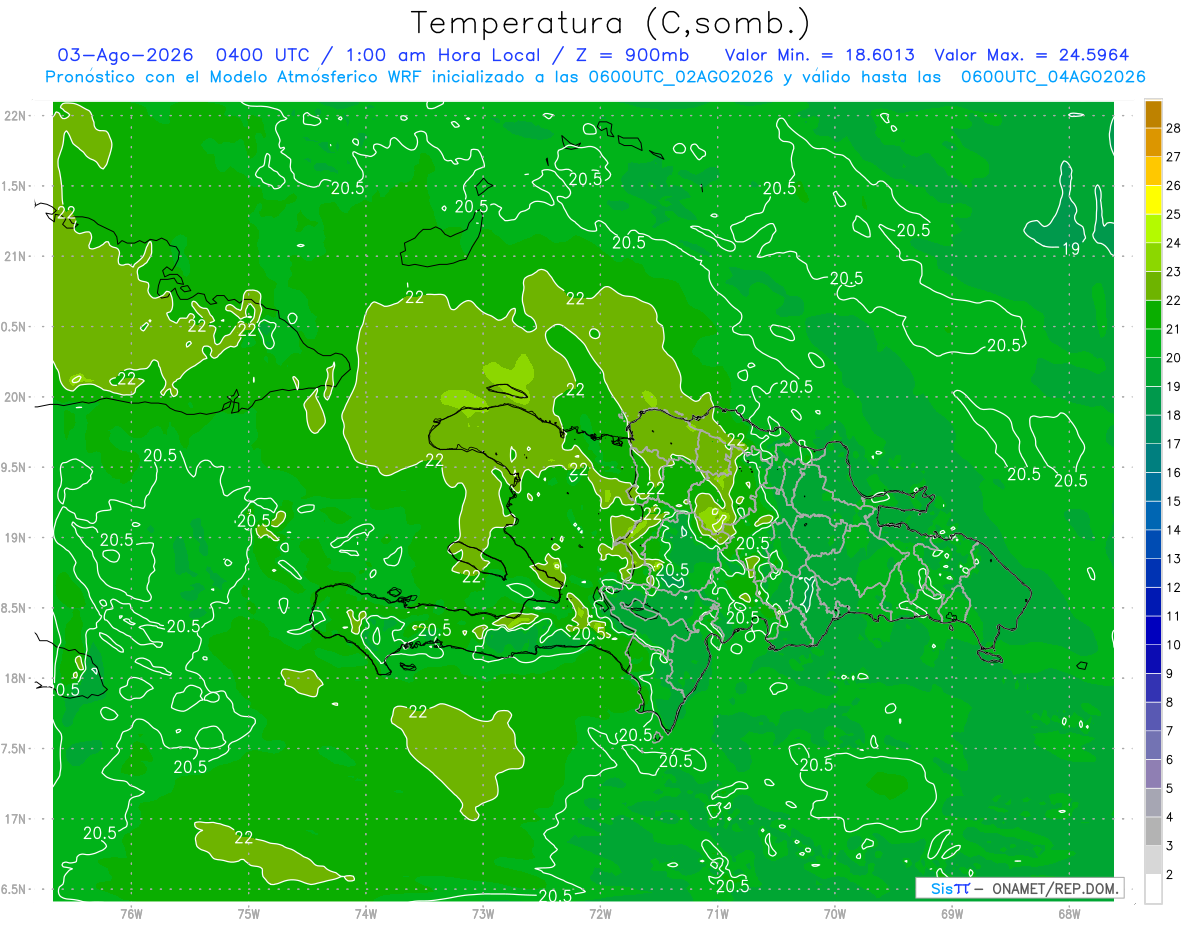Click longitude axis label "68W"
The height and width of the screenshot is (927, 1200).
(1069, 913)
